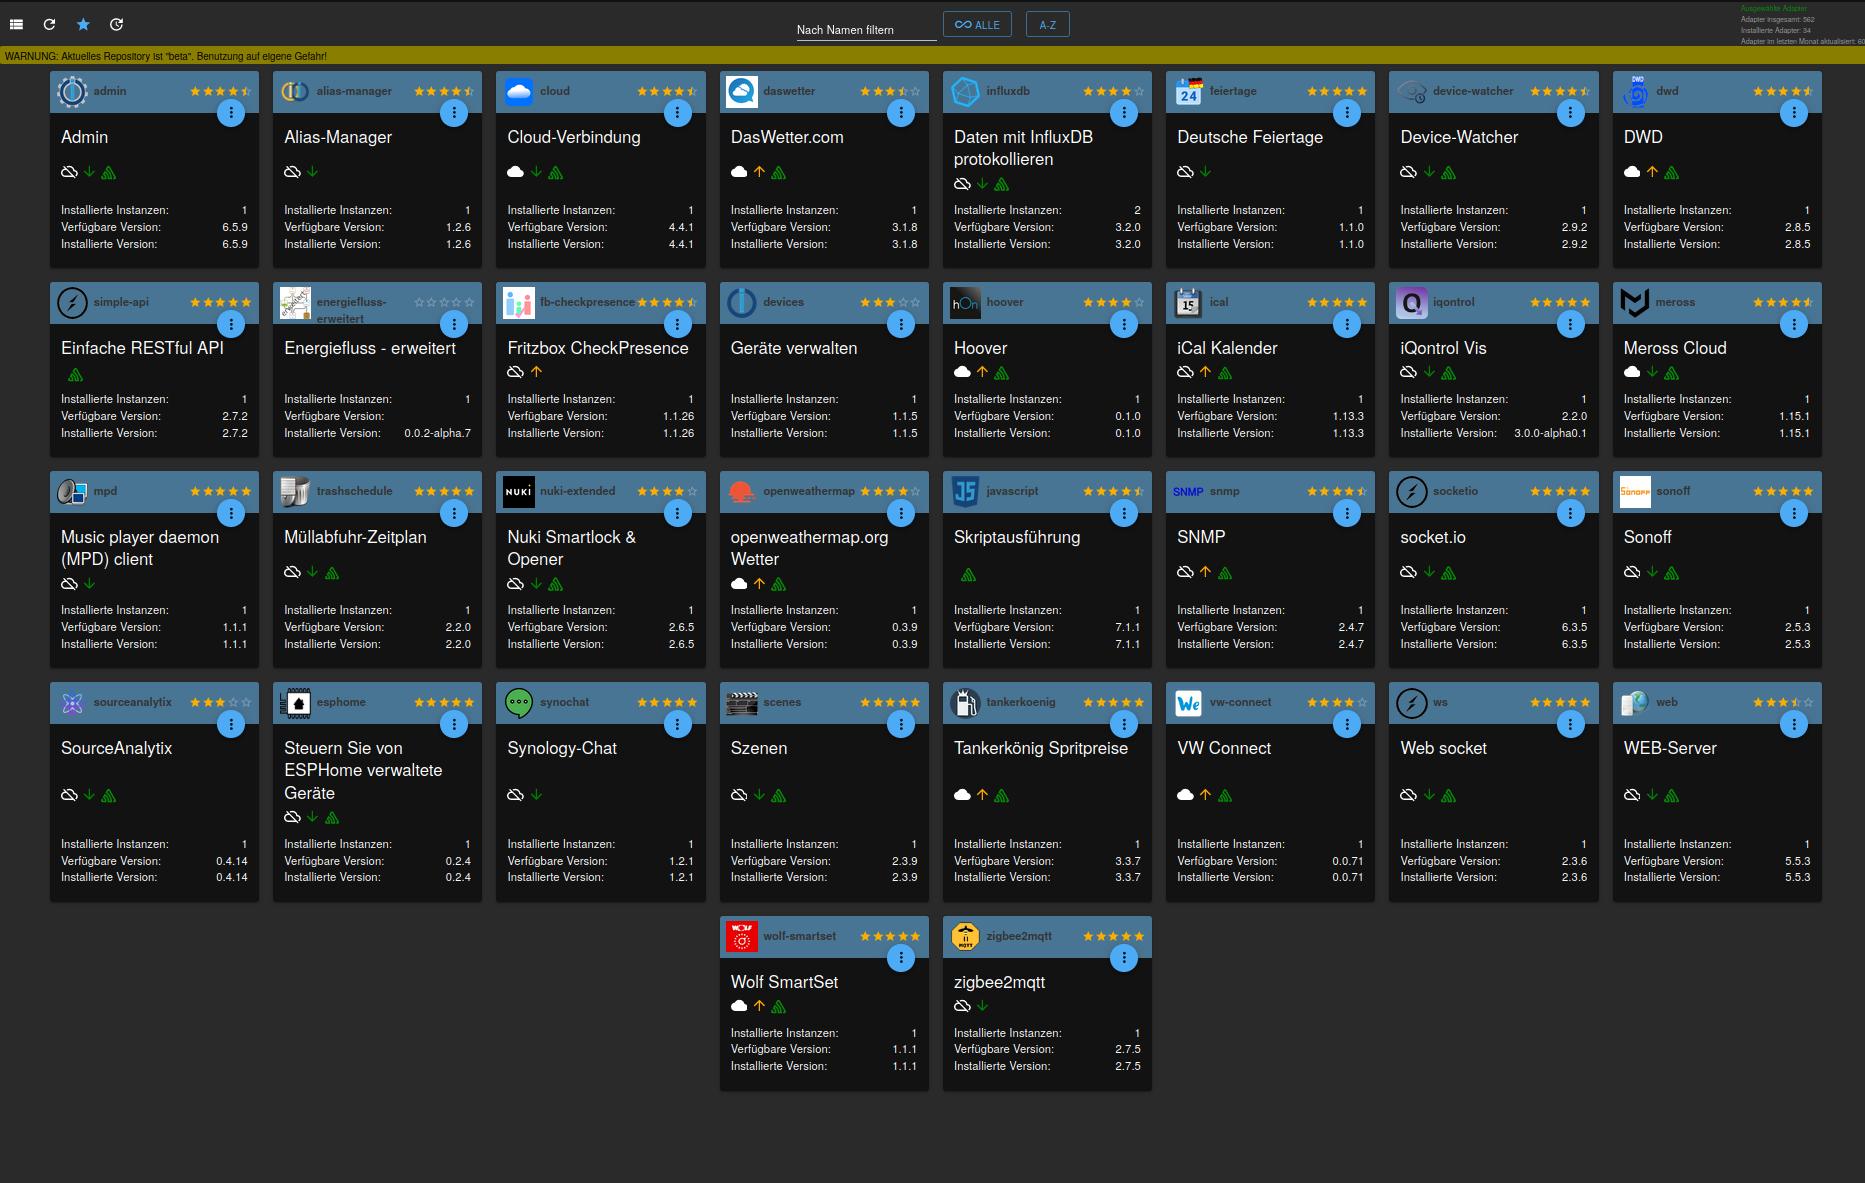Click the cloud adapter icon
1865x1183 pixels.
tap(519, 91)
